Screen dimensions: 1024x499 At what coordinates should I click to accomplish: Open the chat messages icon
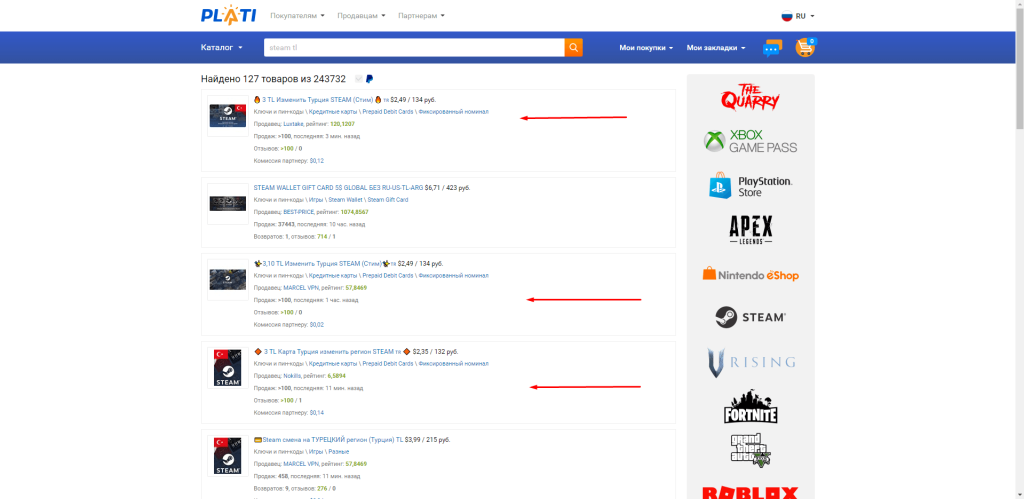(772, 47)
